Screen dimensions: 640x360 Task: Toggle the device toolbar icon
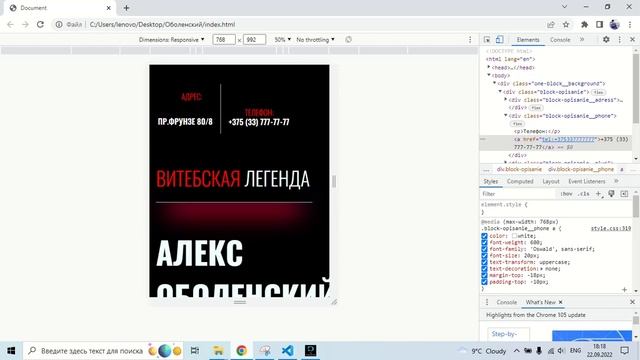click(x=499, y=40)
